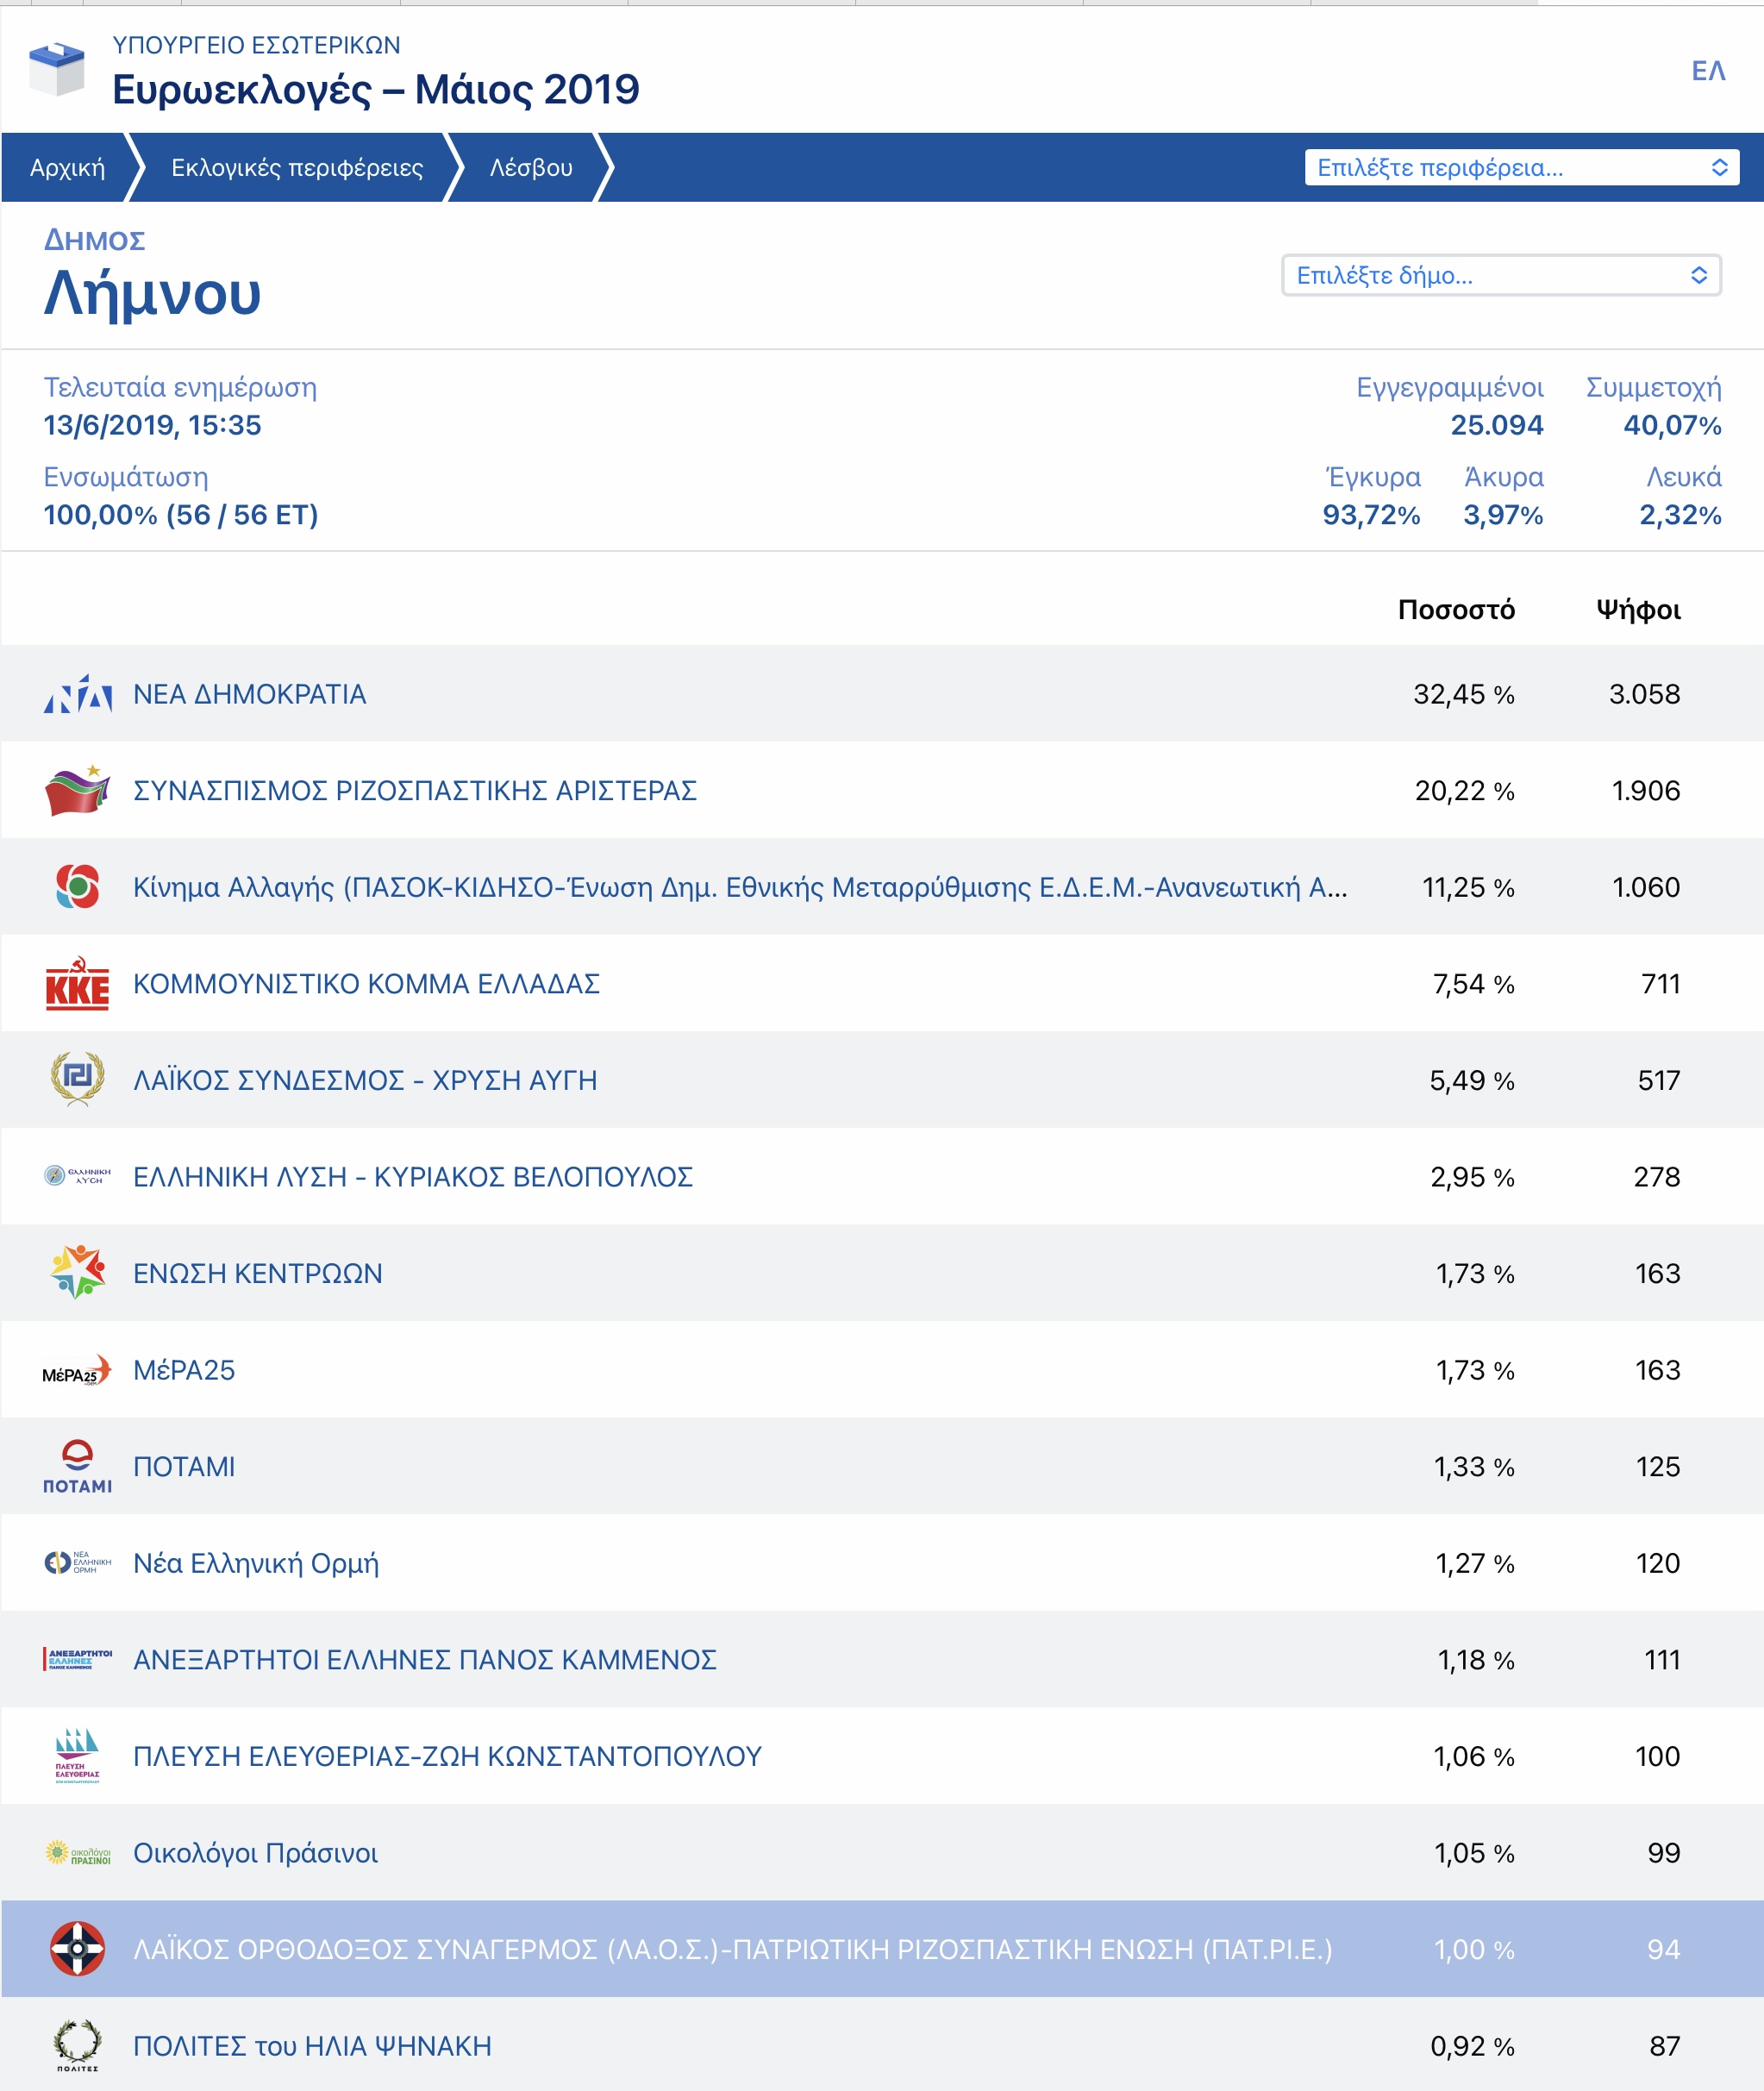Click the ΜέΡΑ25 party logo
The height and width of the screenshot is (2091, 1764).
(77, 1370)
